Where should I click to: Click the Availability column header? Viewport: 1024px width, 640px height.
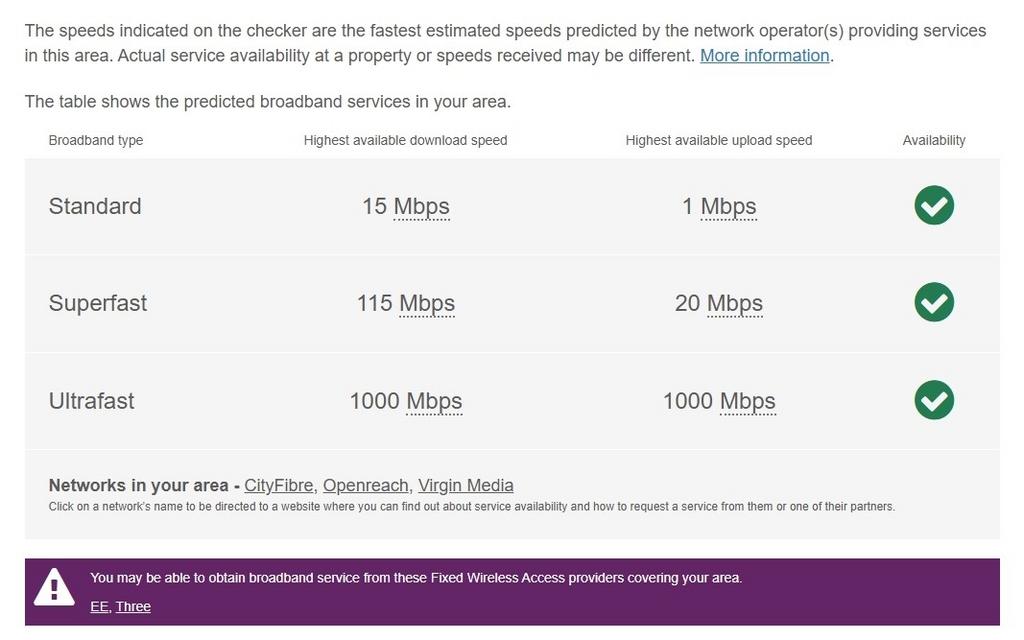coord(933,140)
